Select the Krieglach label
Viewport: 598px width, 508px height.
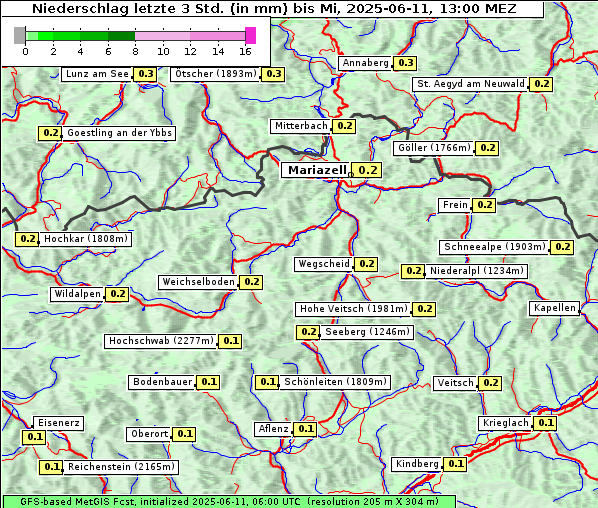point(506,423)
